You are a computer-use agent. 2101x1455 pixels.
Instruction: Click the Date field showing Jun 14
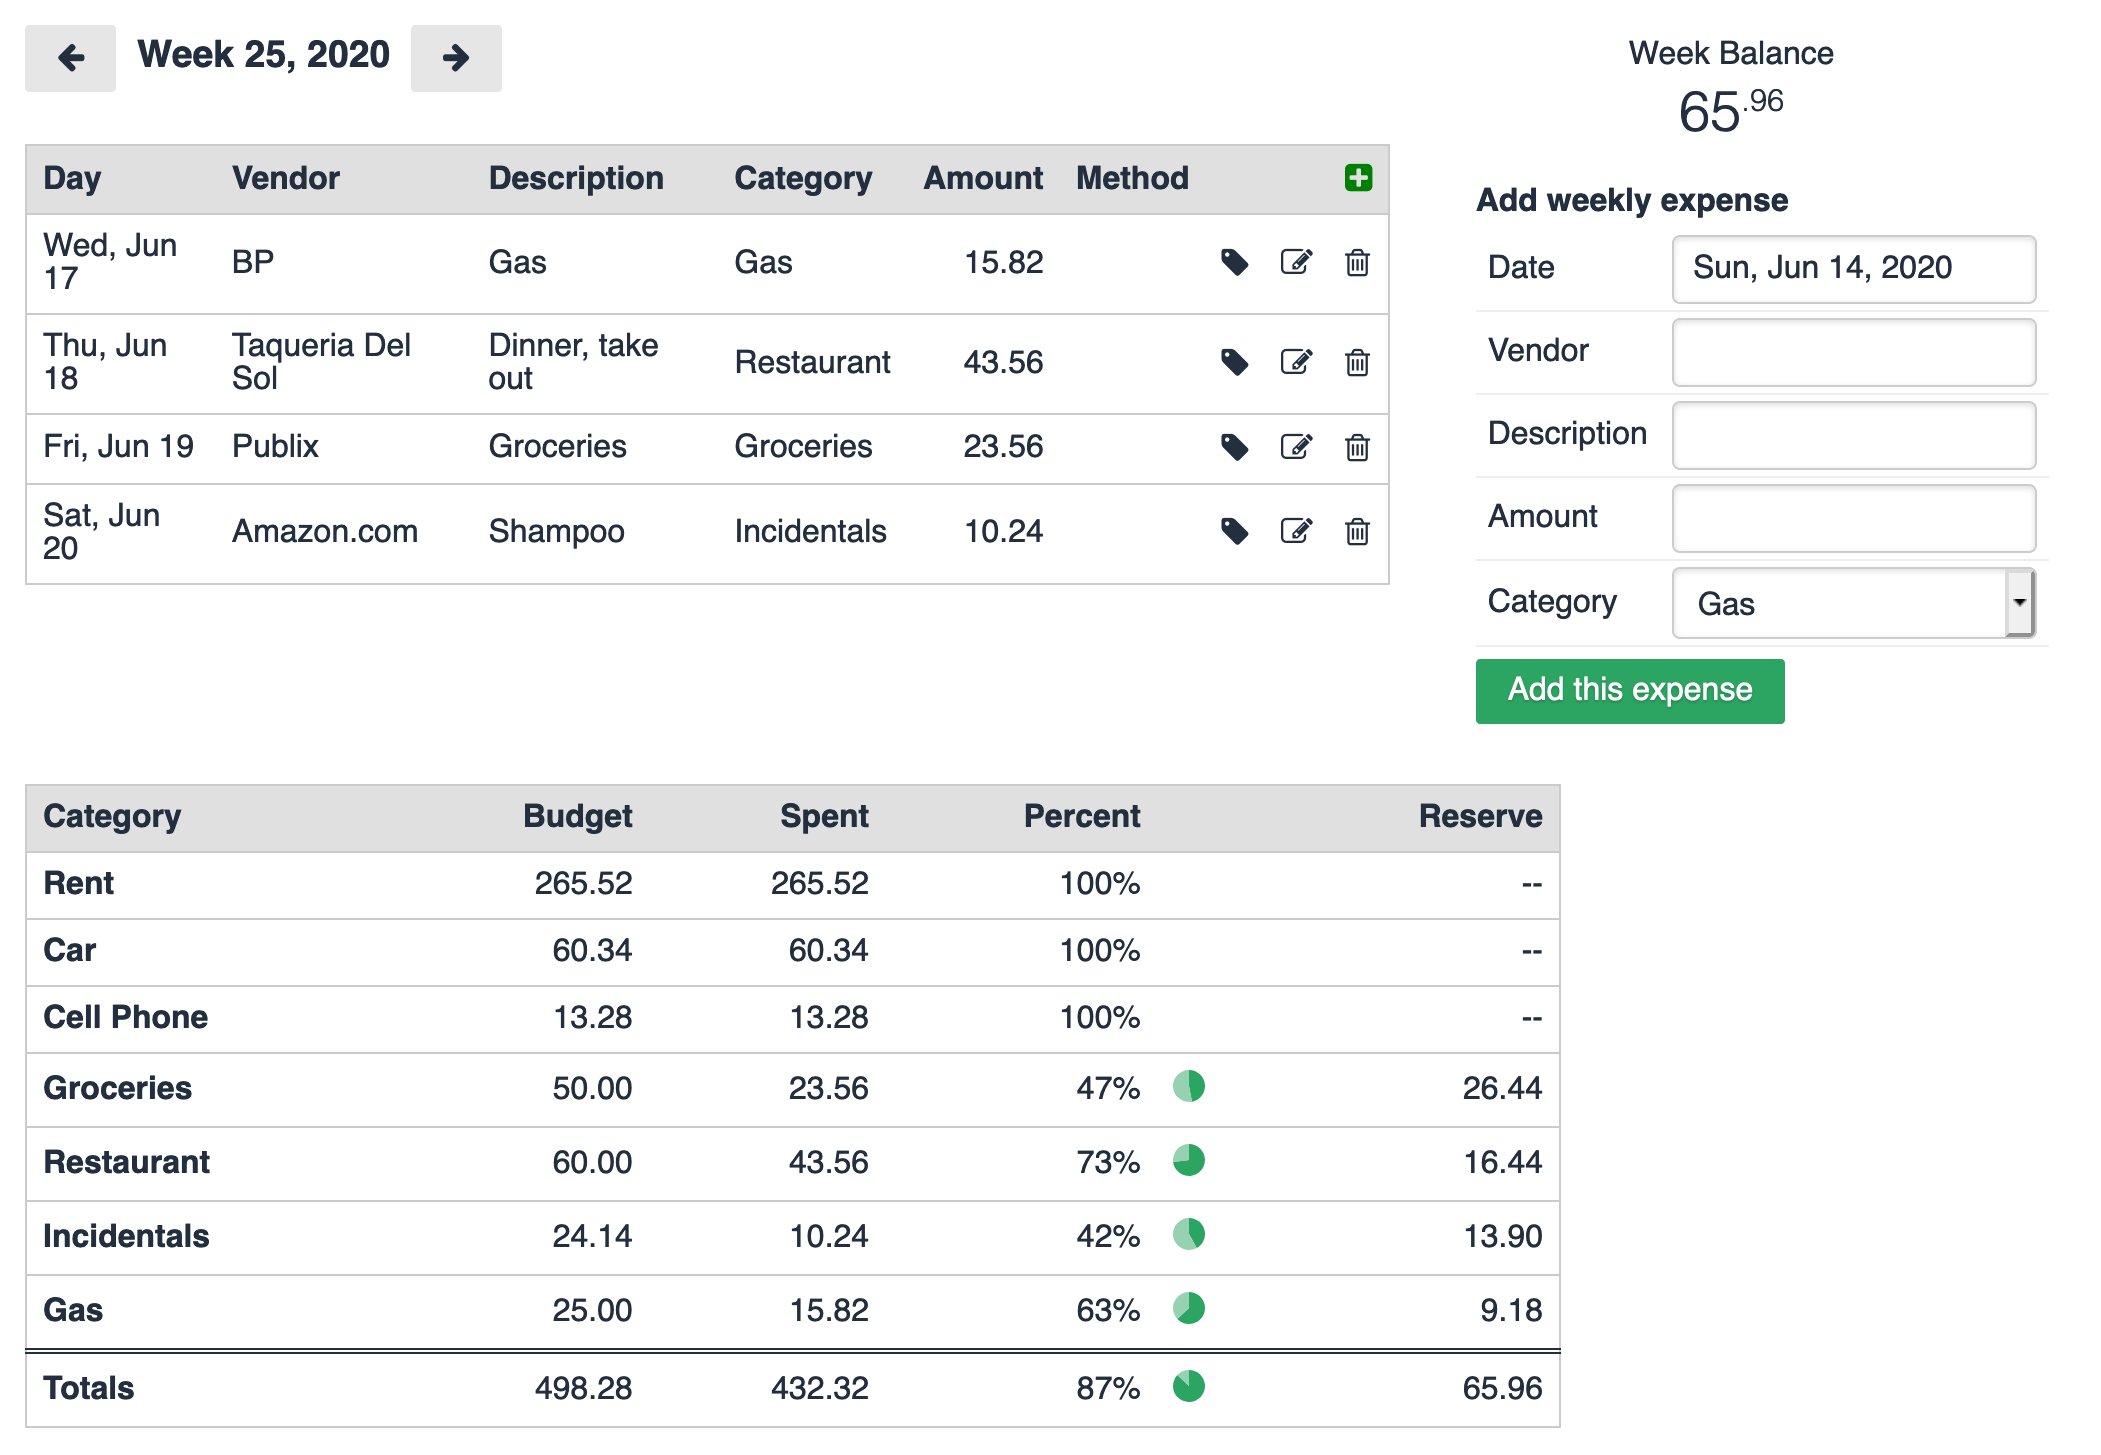click(1853, 268)
